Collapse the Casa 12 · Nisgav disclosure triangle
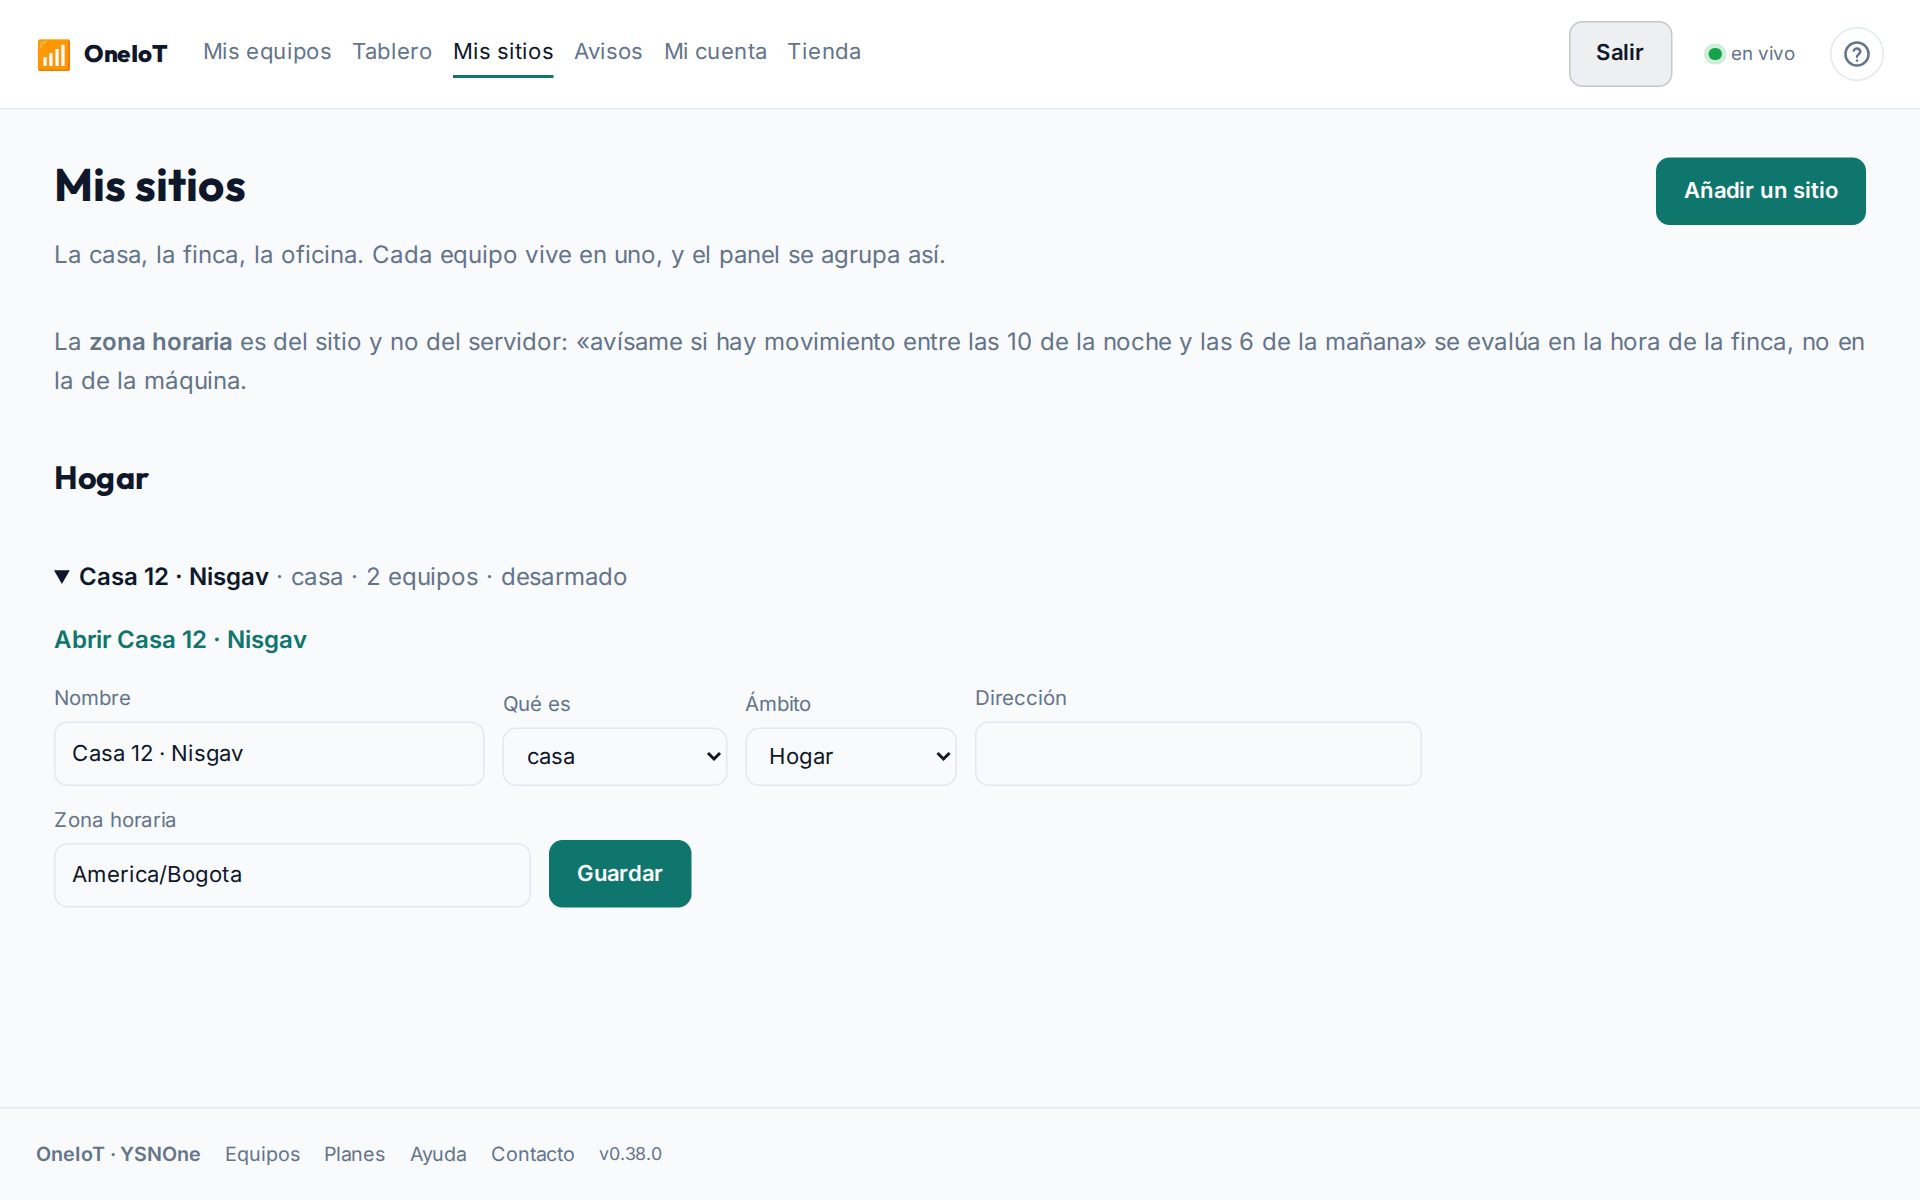The image size is (1920, 1200). (62, 577)
